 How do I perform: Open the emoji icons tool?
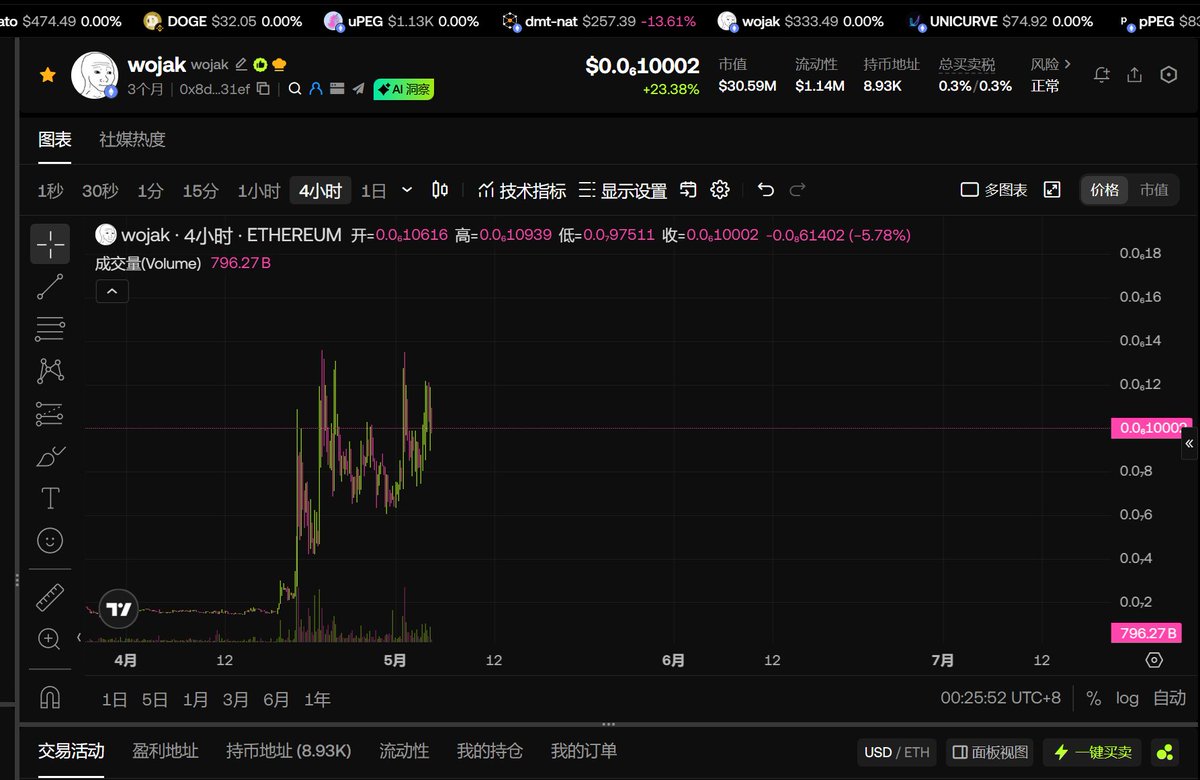coord(50,541)
